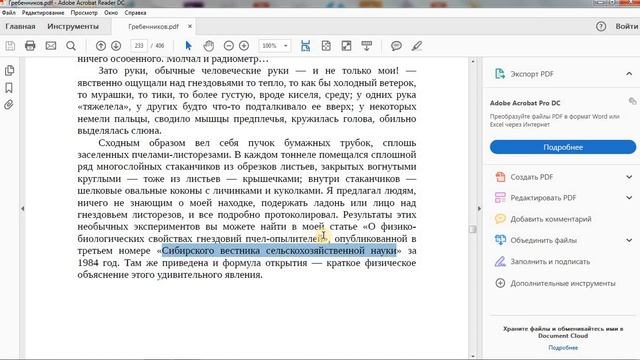Open Page thumbnails panel icon
Image resolution: width=640 pixels, height=360 pixels.
[x=9, y=70]
